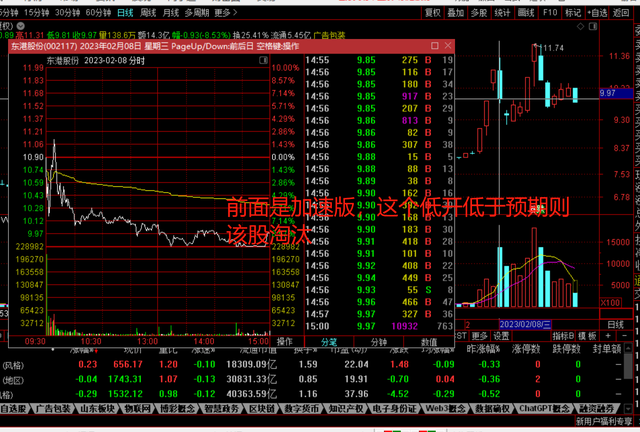Add stock with +自选 button

(597, 13)
